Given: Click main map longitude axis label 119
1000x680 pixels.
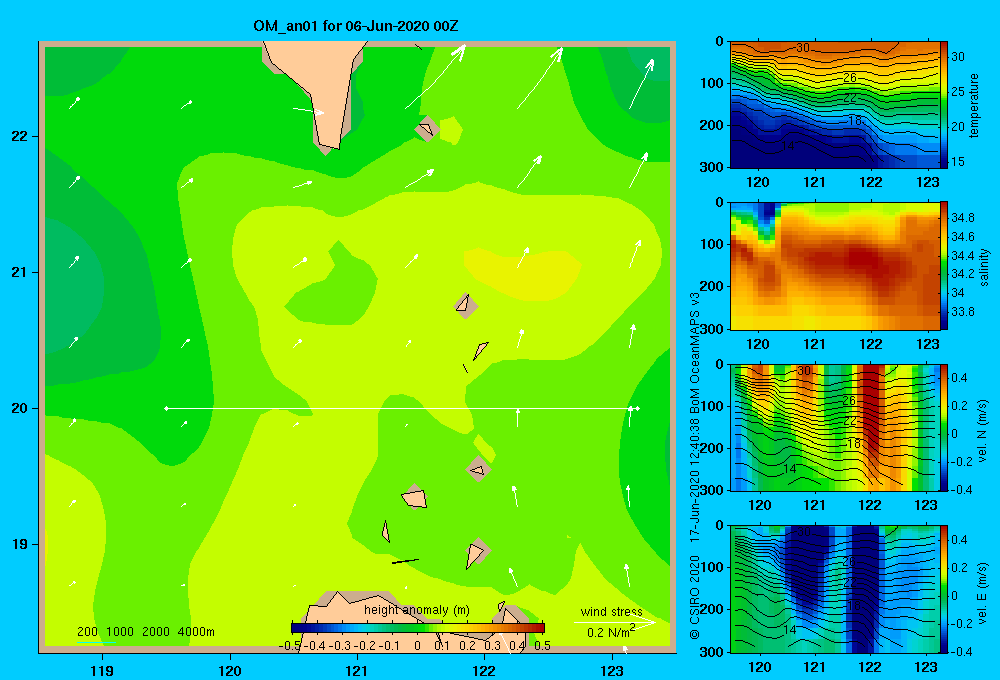Looking at the screenshot, I should point(103,670).
